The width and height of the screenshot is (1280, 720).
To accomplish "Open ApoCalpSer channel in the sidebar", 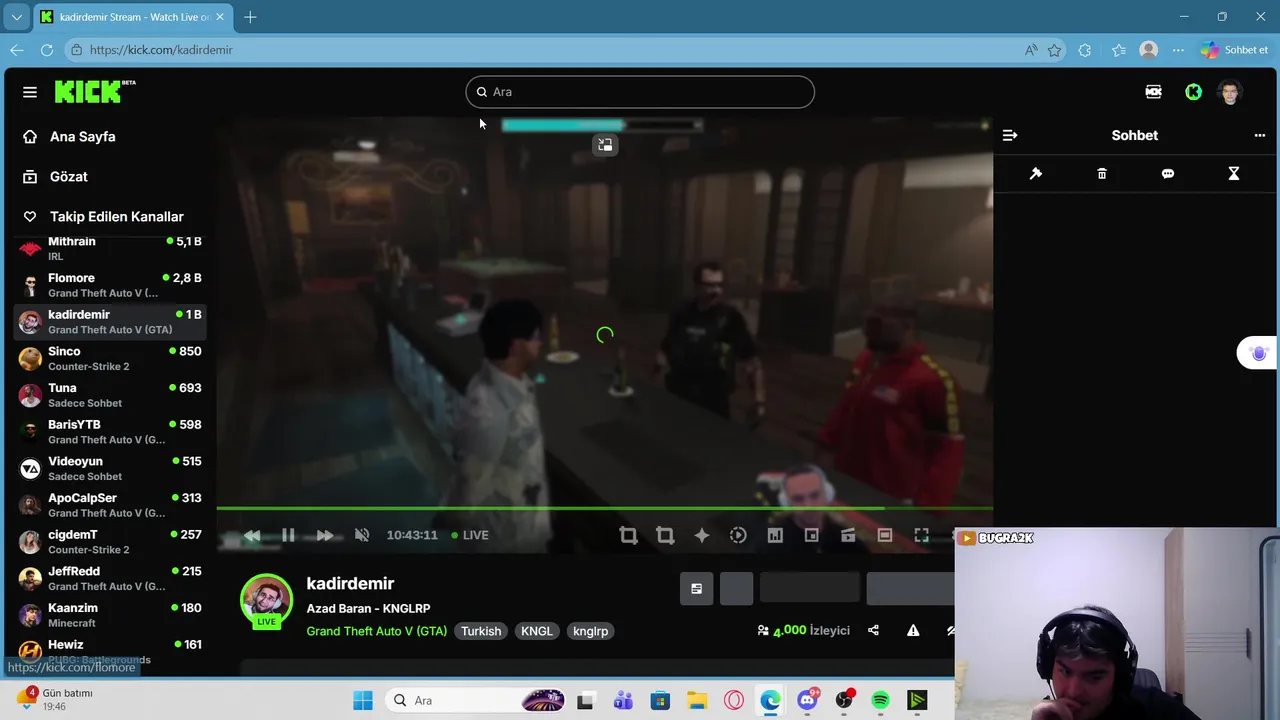I will tap(110, 505).
